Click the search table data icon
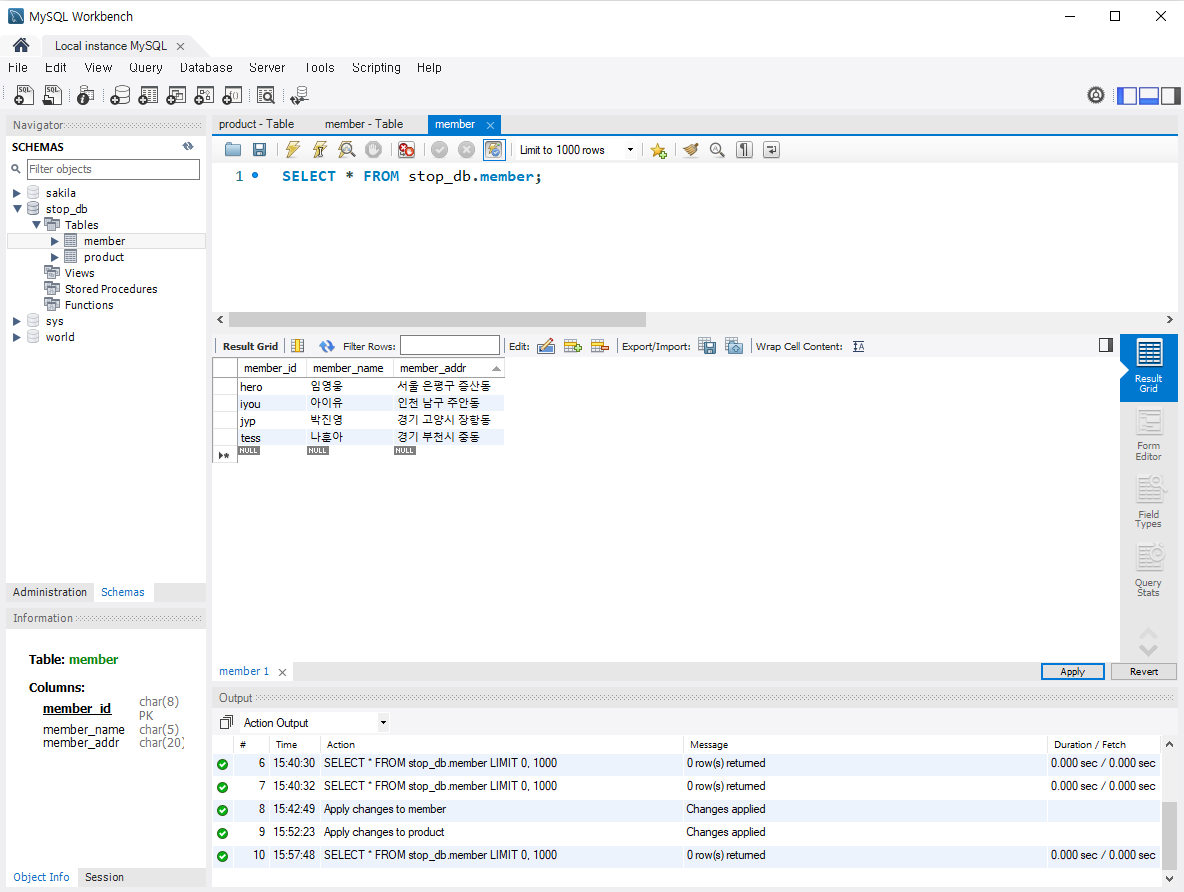This screenshot has height=892, width=1184. (266, 95)
